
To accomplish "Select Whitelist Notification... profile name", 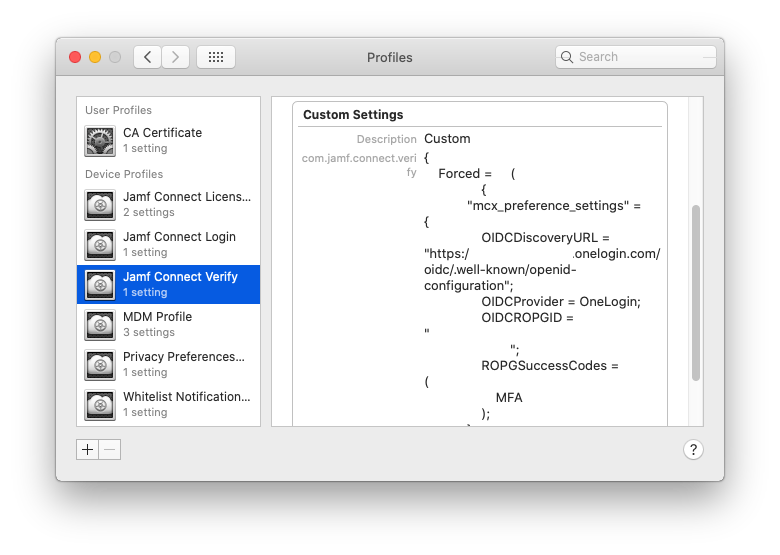I will [187, 397].
